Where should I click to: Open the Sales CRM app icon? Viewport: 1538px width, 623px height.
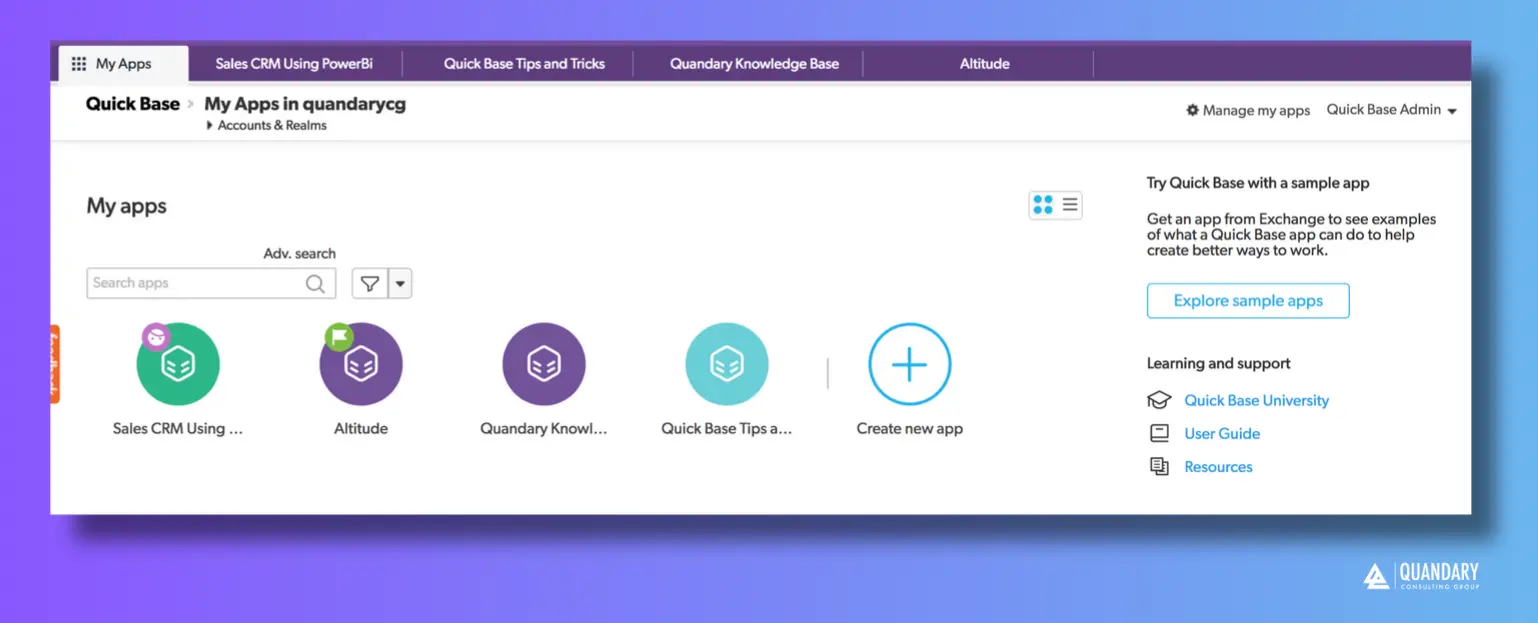point(177,363)
